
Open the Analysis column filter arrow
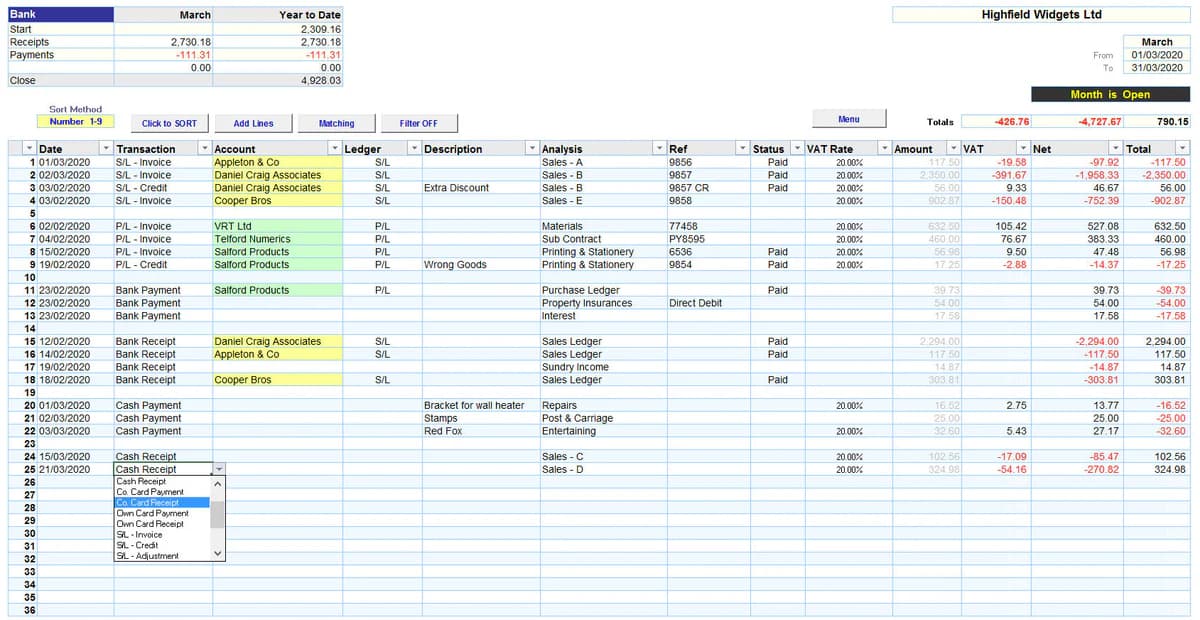[x=659, y=149]
